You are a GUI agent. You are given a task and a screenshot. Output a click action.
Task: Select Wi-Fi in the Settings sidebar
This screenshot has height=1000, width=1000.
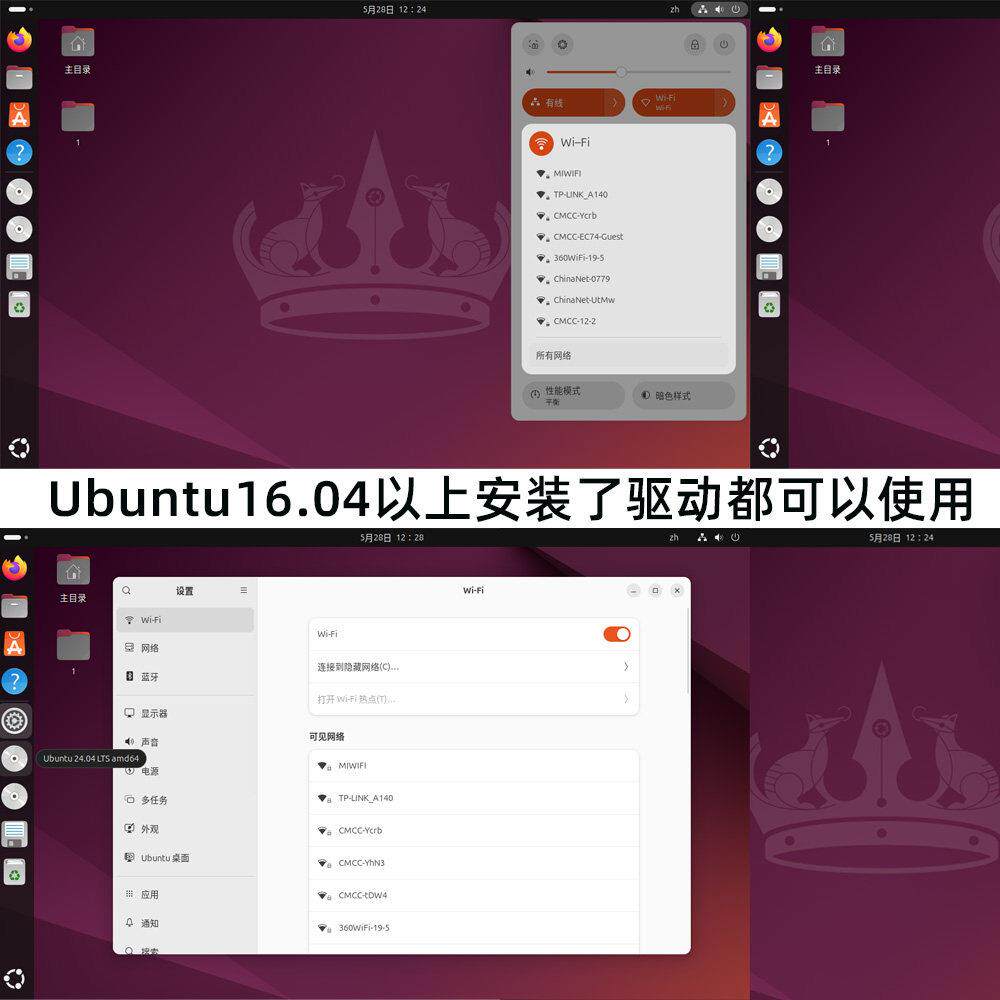coord(185,620)
